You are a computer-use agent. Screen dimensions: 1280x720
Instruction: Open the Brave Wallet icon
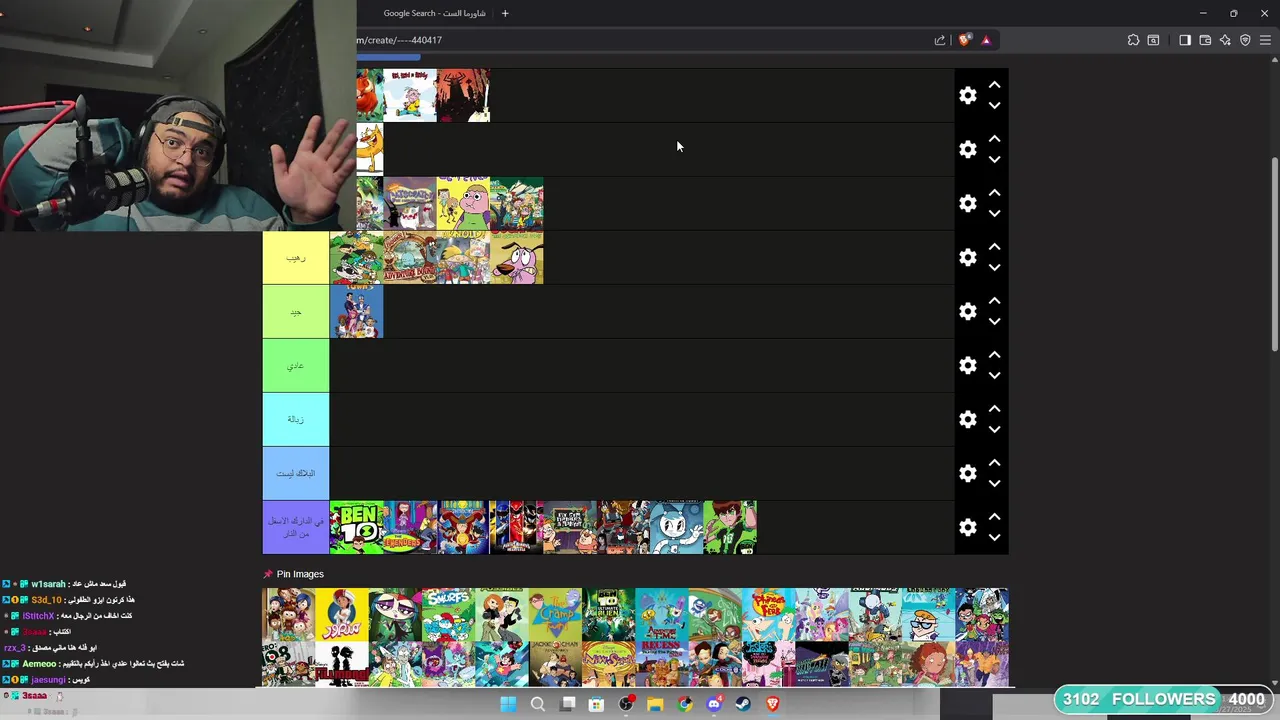(x=1205, y=40)
